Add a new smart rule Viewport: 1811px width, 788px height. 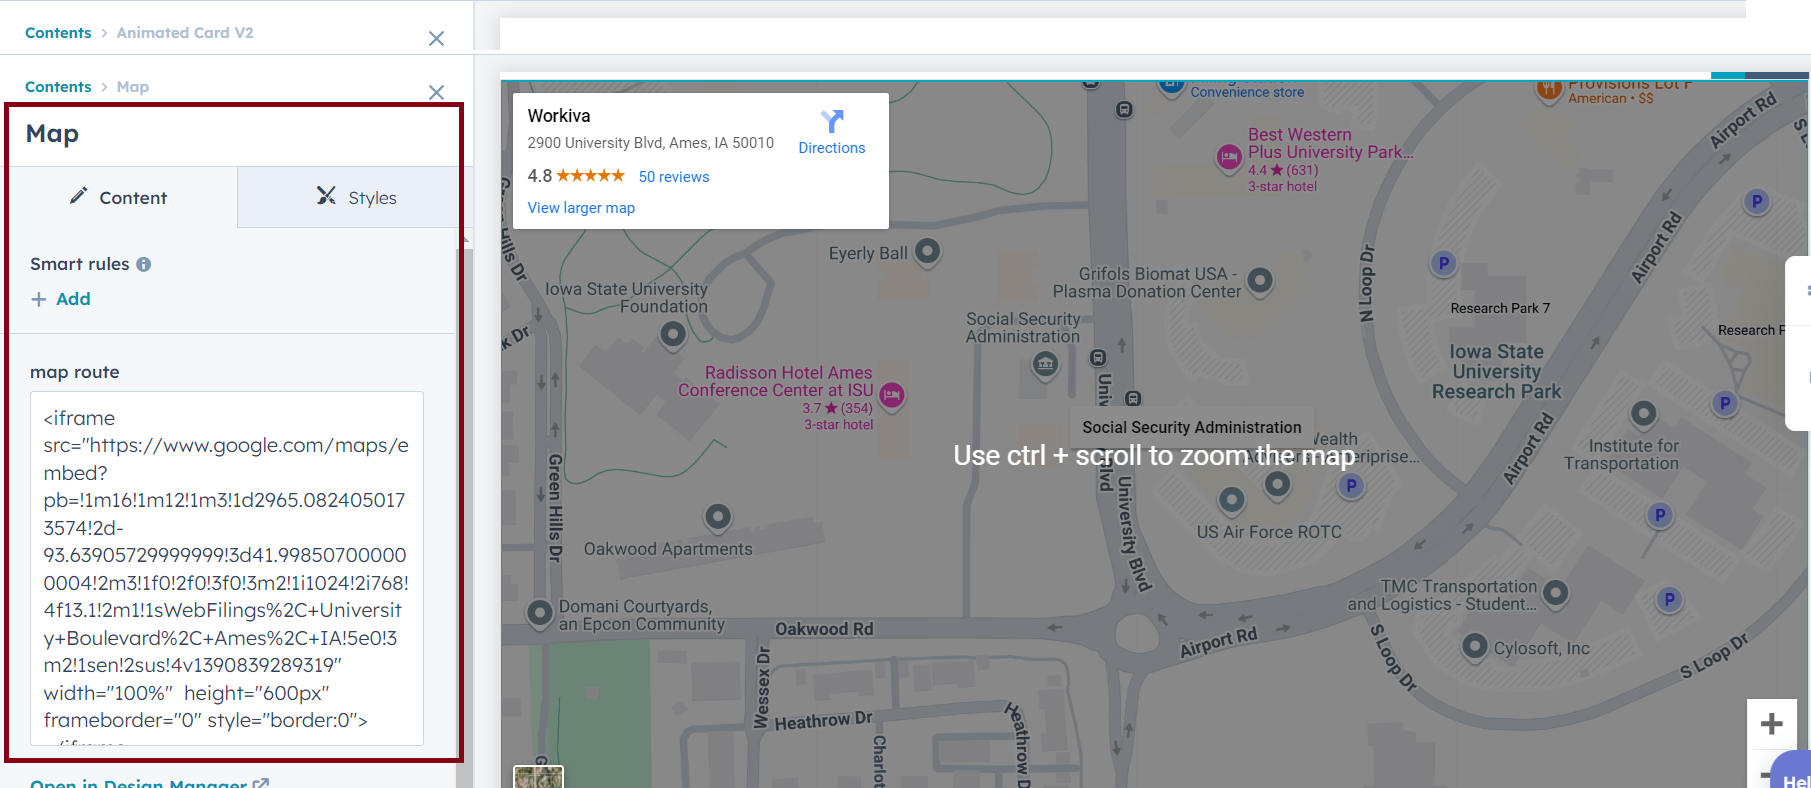[61, 299]
